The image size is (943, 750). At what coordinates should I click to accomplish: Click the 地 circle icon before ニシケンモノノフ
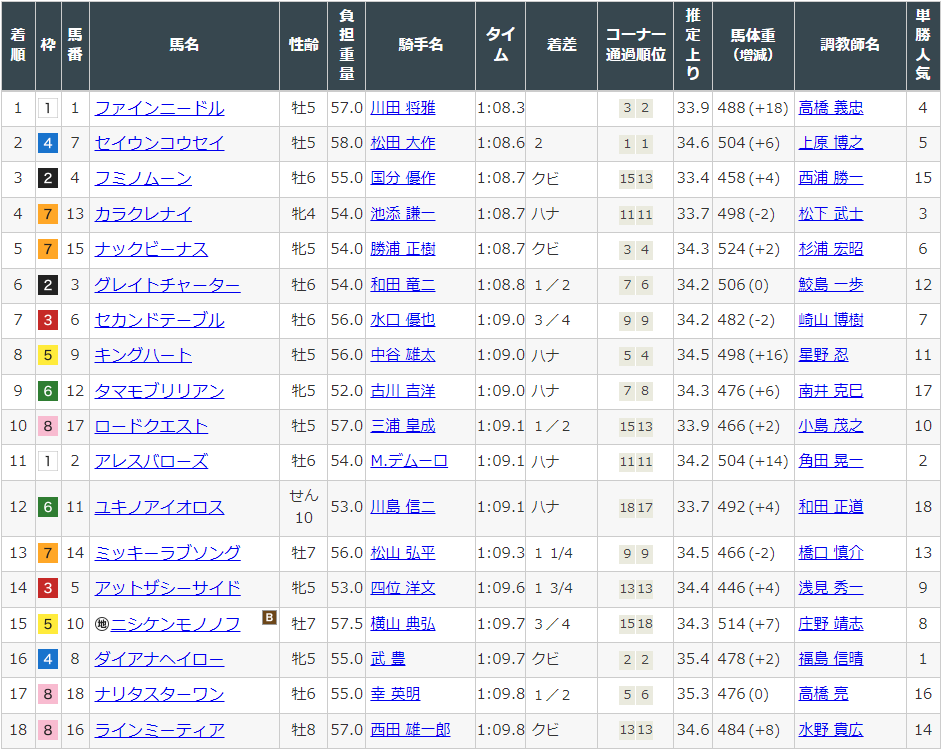tap(102, 624)
